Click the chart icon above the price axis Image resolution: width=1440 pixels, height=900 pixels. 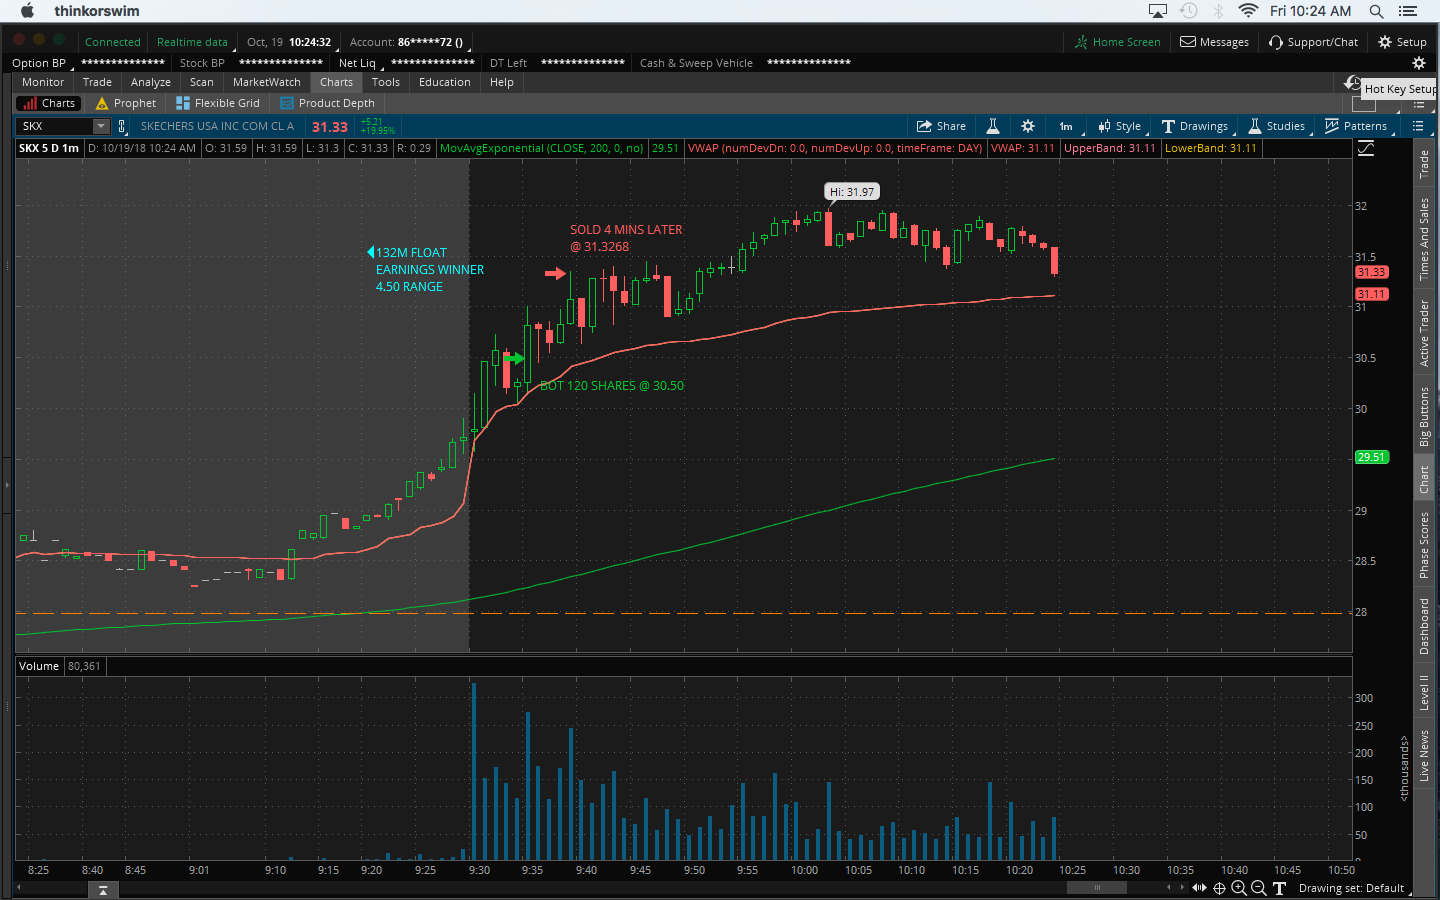pos(1366,148)
